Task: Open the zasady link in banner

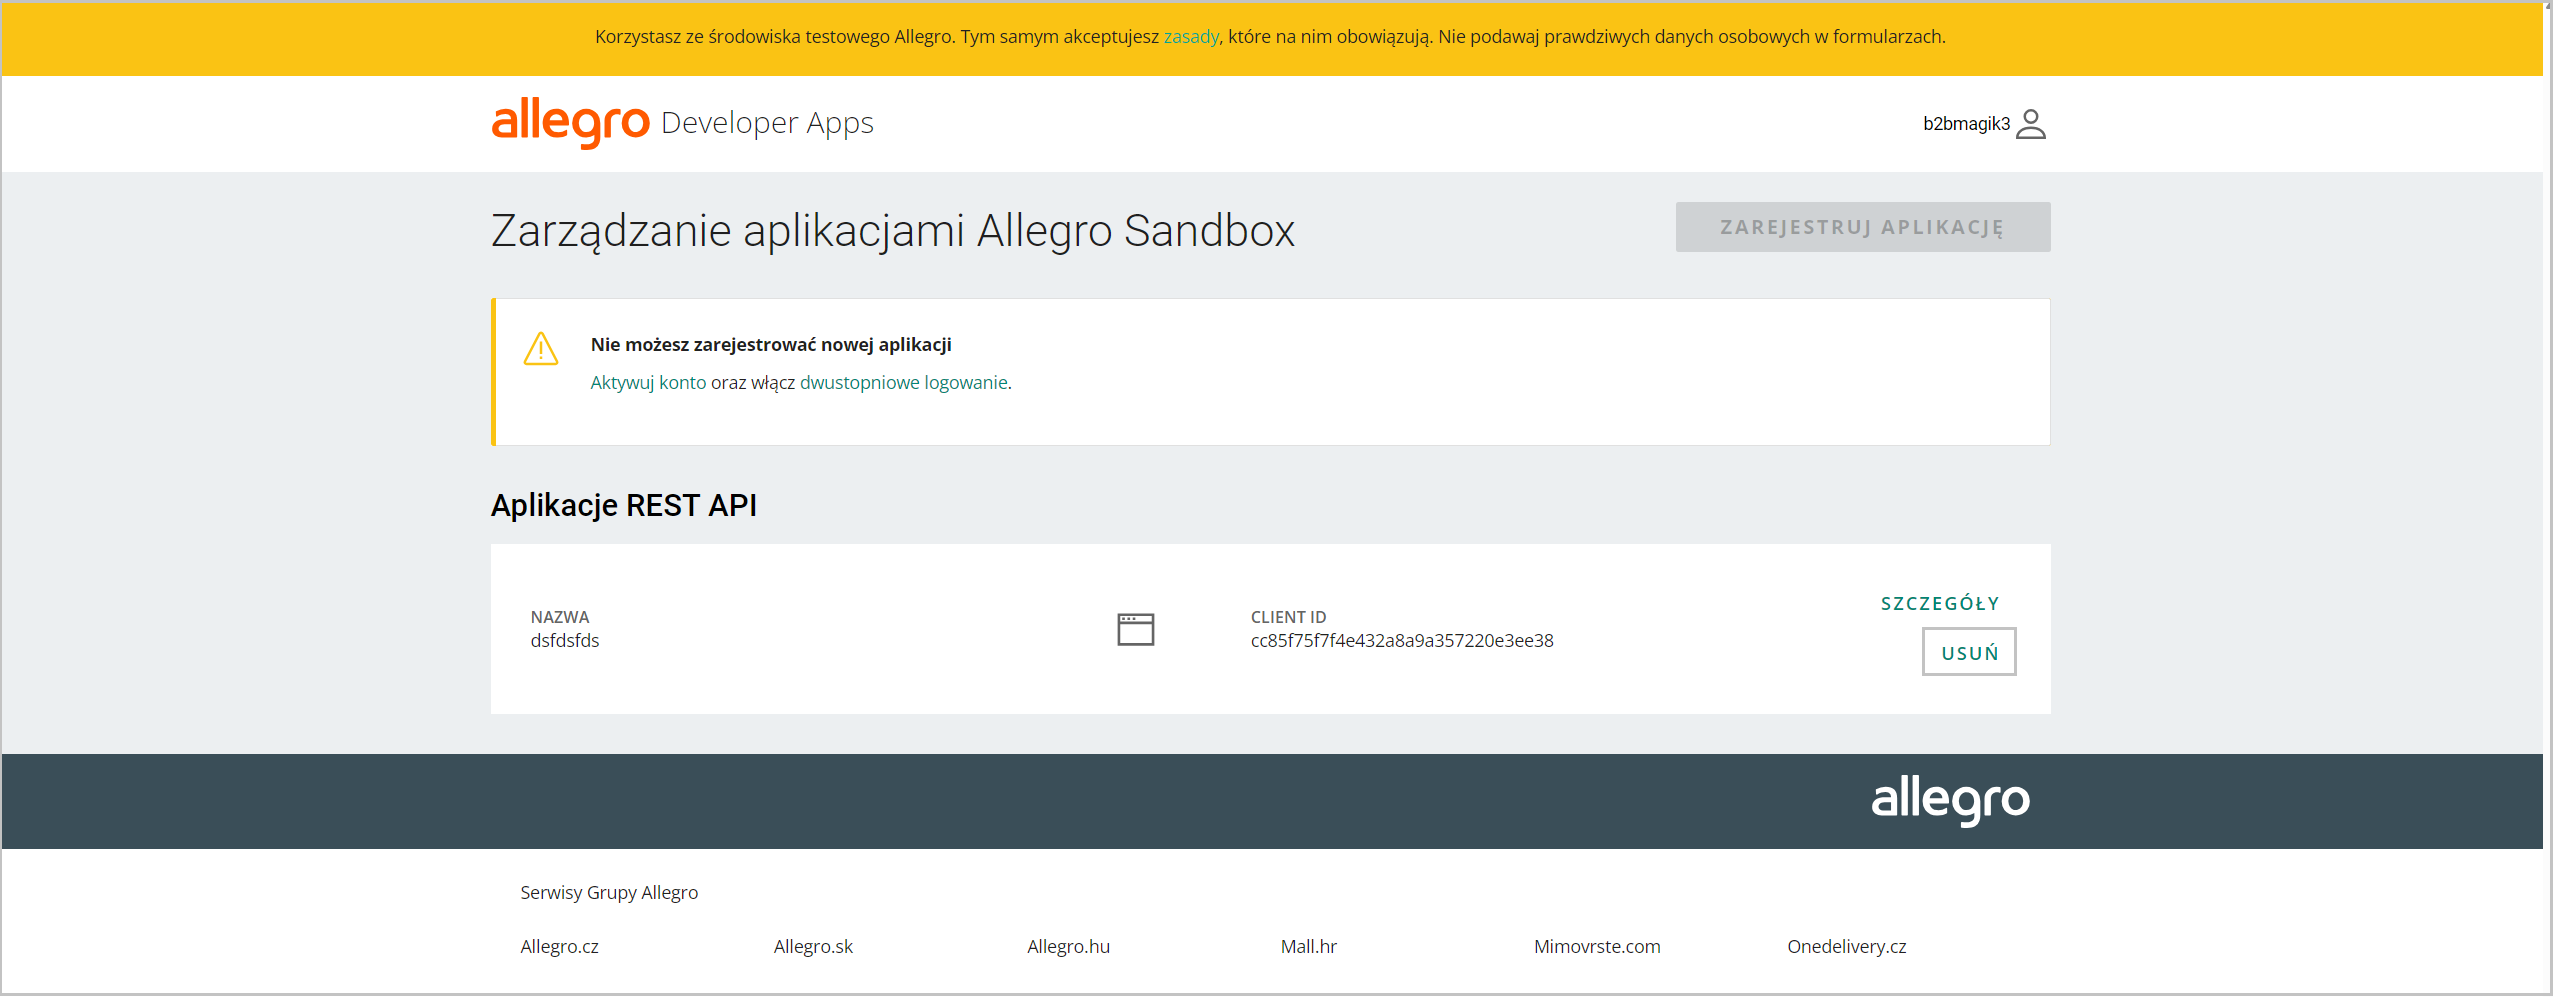Action: [1190, 37]
